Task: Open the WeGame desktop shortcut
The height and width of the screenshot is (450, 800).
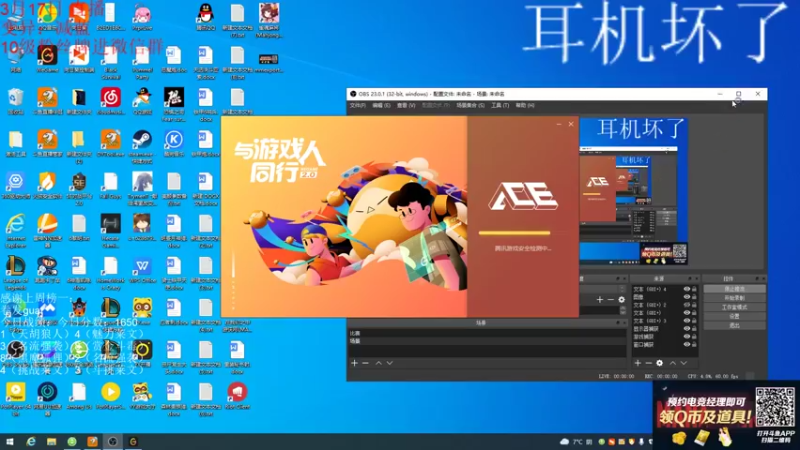Action: tap(47, 59)
